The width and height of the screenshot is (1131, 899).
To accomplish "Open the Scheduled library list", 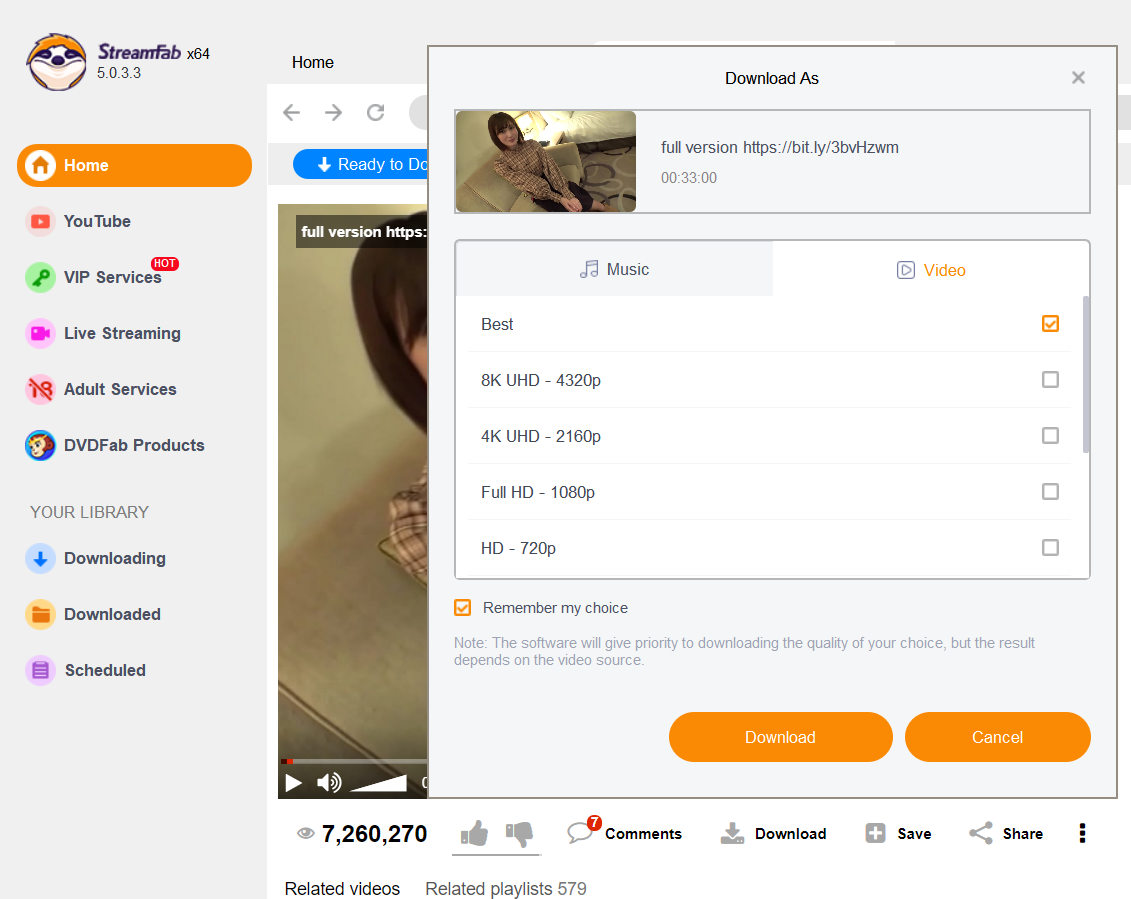I will pyautogui.click(x=86, y=670).
